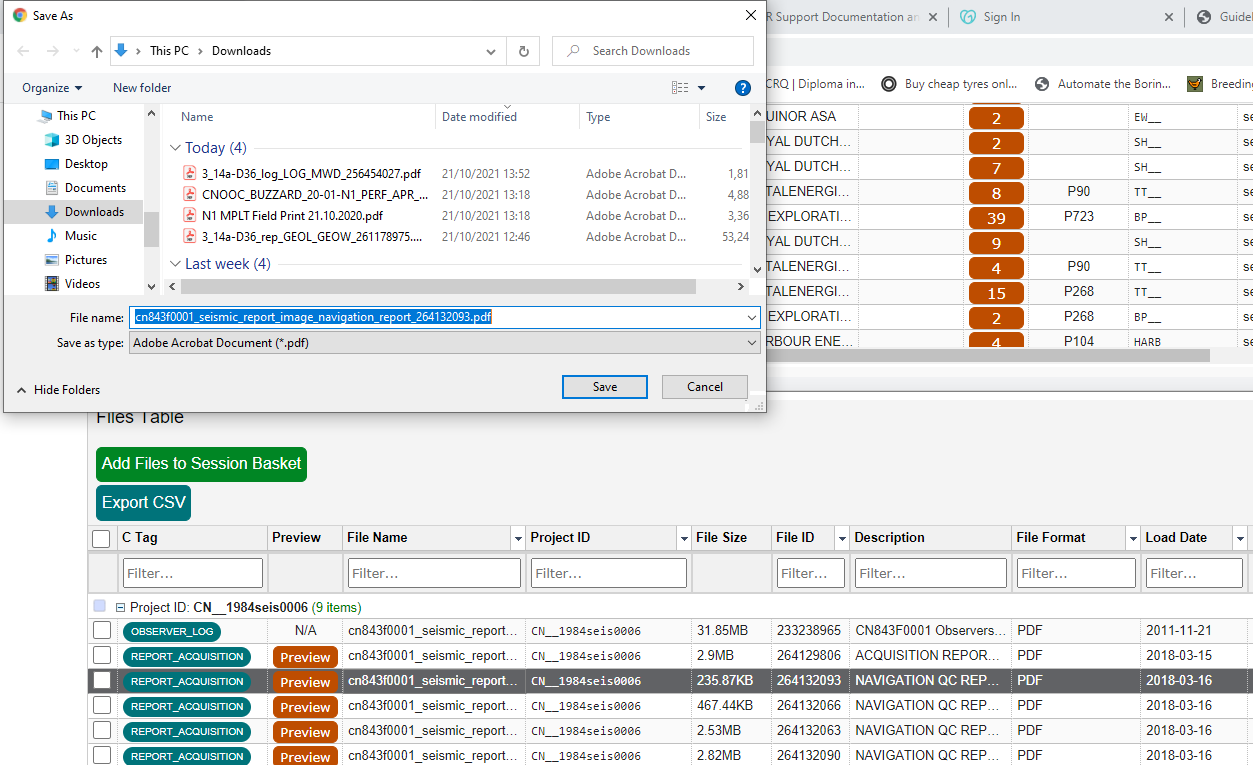Close the R Support Documentation browser tab
The image size is (1253, 765).
[x=933, y=17]
